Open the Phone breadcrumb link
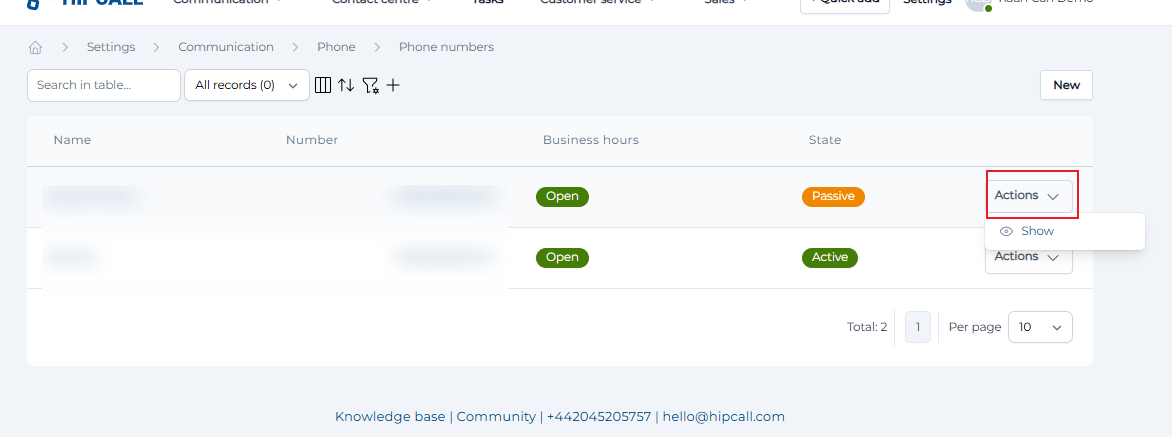1172x437 pixels. tap(336, 47)
